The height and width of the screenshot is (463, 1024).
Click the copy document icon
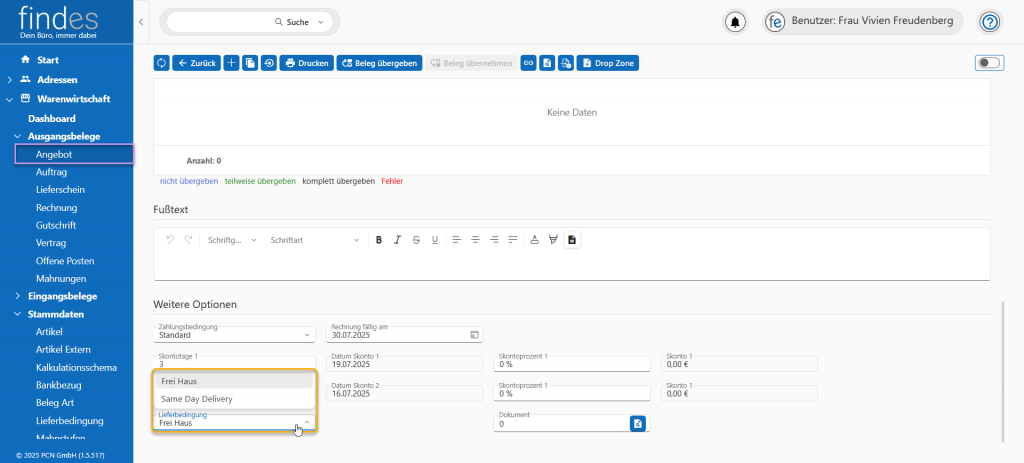click(250, 63)
